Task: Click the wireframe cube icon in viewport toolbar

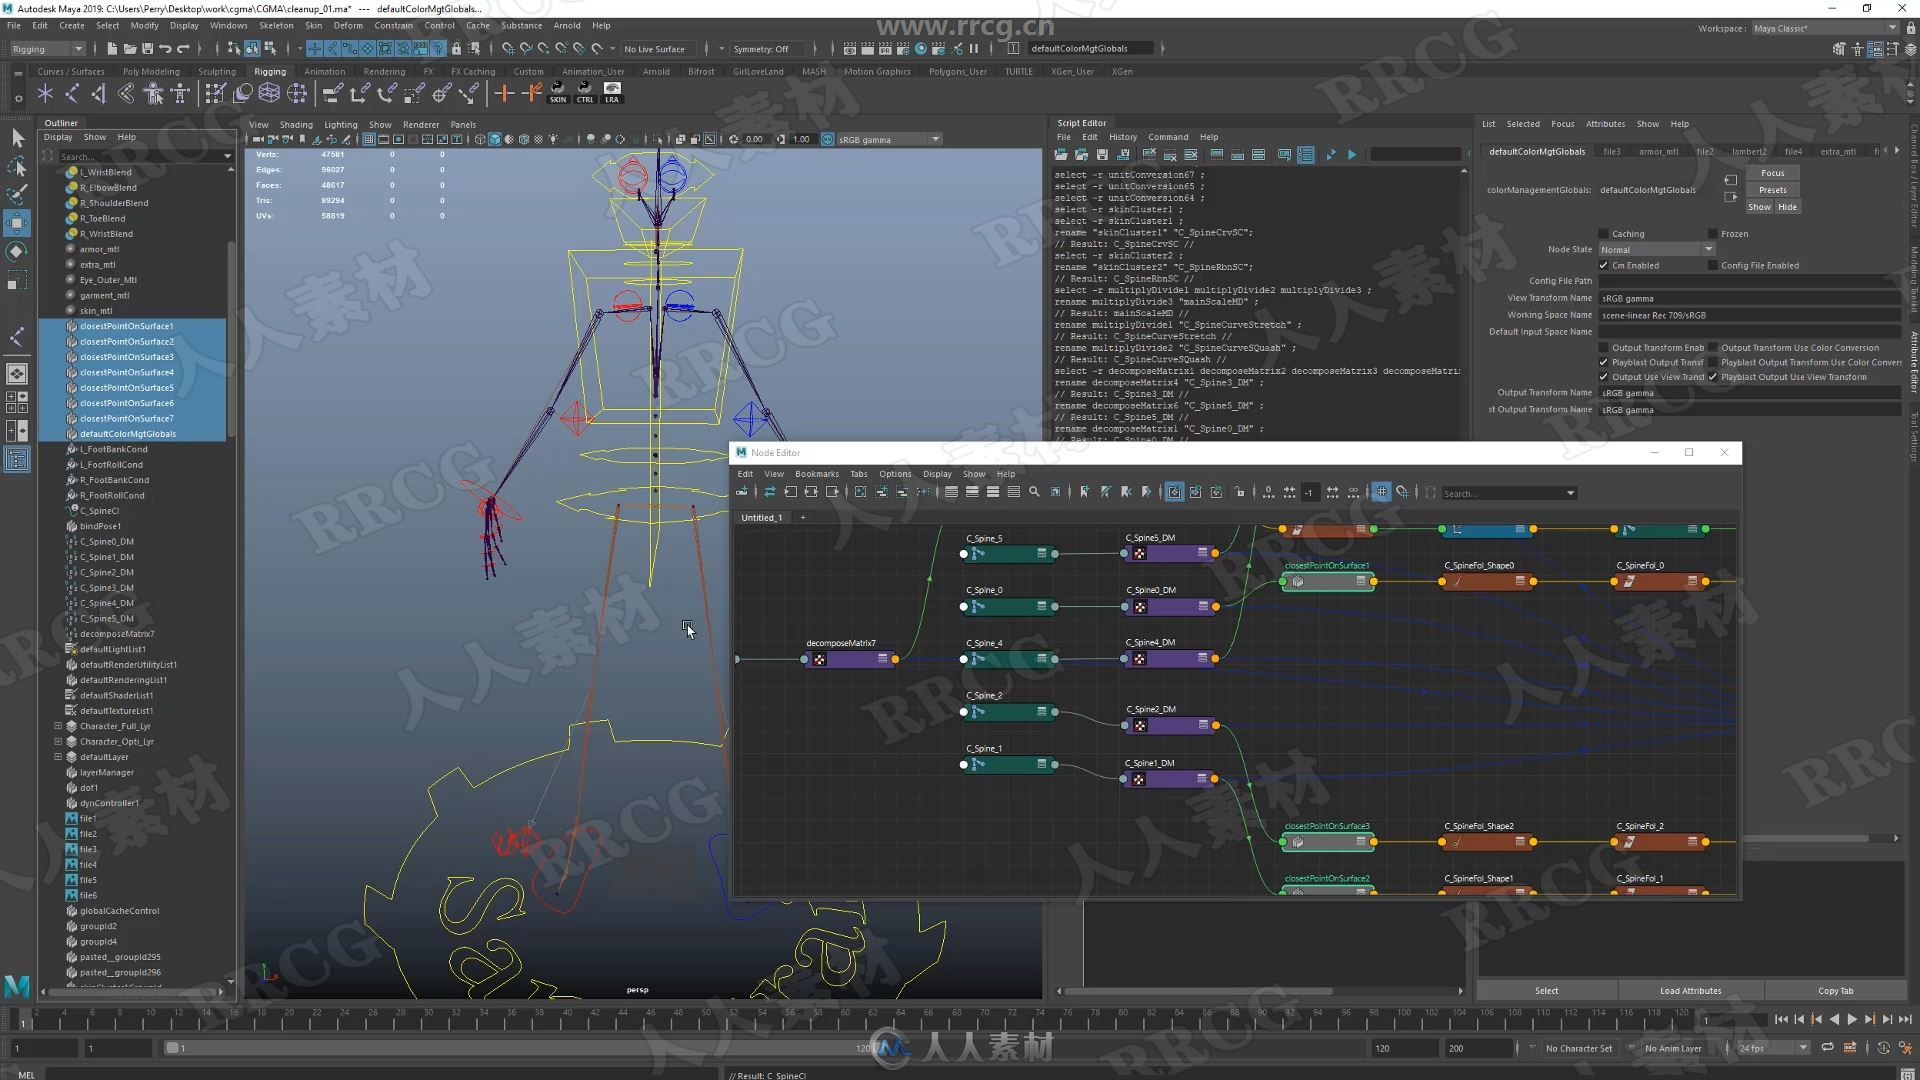Action: click(x=479, y=139)
